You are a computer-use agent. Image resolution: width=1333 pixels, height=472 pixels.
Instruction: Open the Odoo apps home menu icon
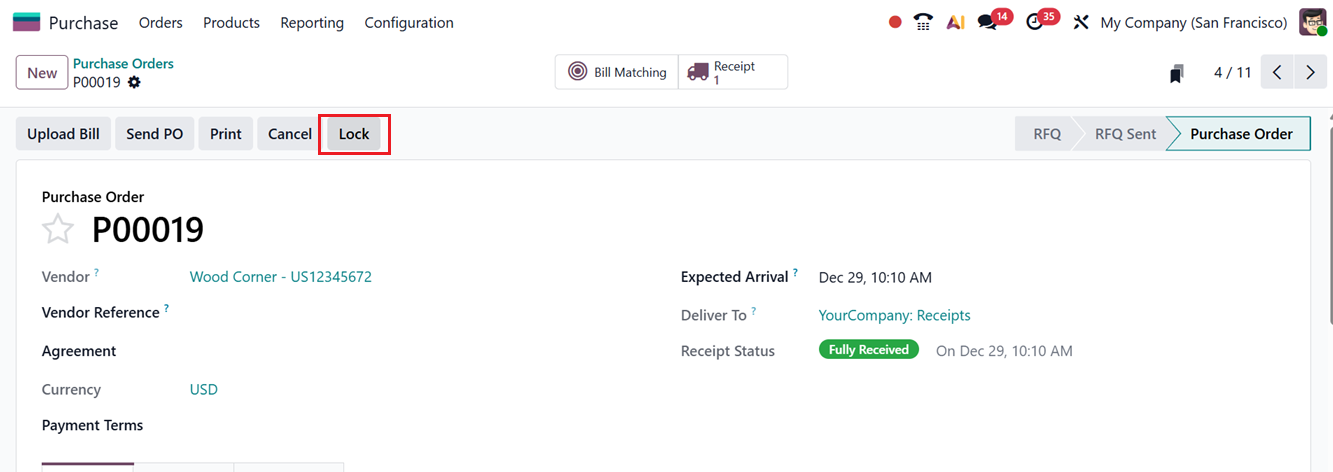point(26,22)
